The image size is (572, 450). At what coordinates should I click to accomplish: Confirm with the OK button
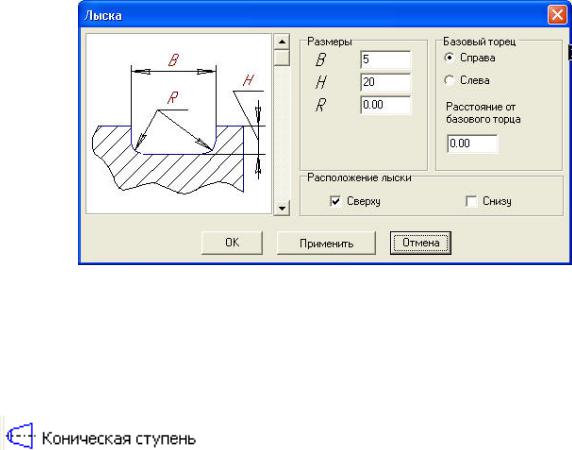pyautogui.click(x=232, y=243)
